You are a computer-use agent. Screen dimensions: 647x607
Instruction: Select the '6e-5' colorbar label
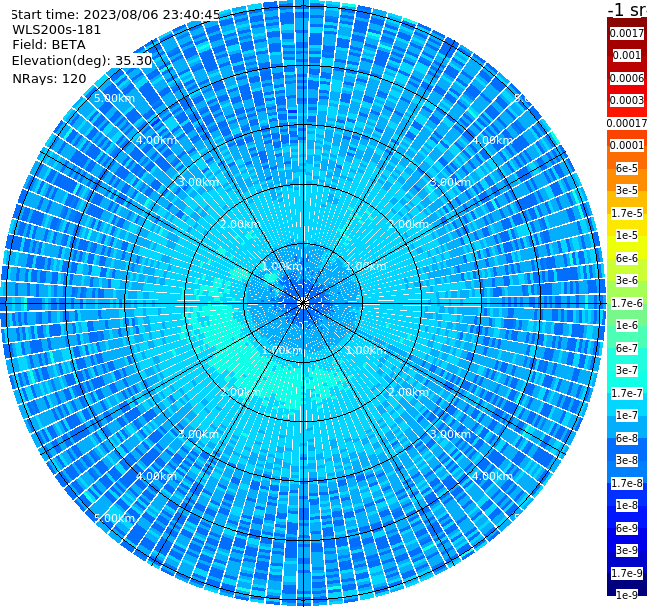627,168
